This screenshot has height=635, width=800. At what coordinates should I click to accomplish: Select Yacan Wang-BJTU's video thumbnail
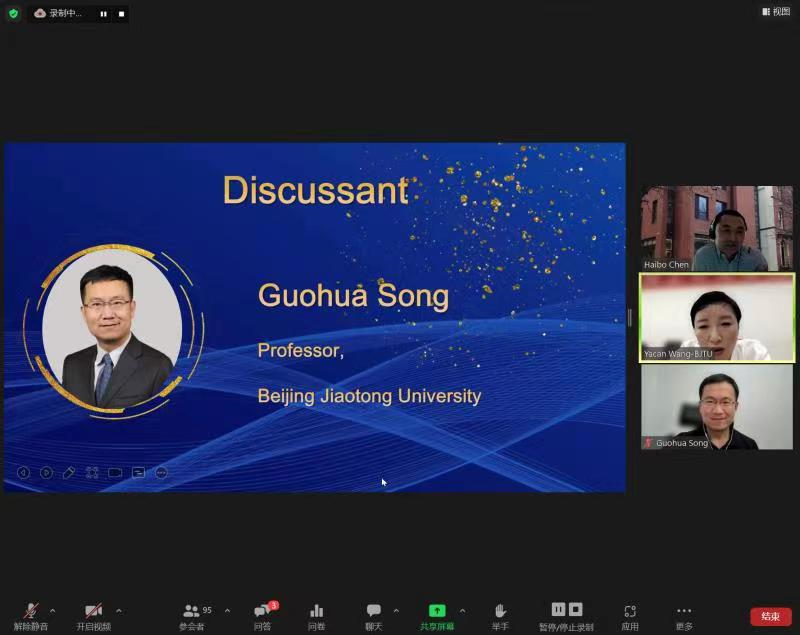point(717,318)
